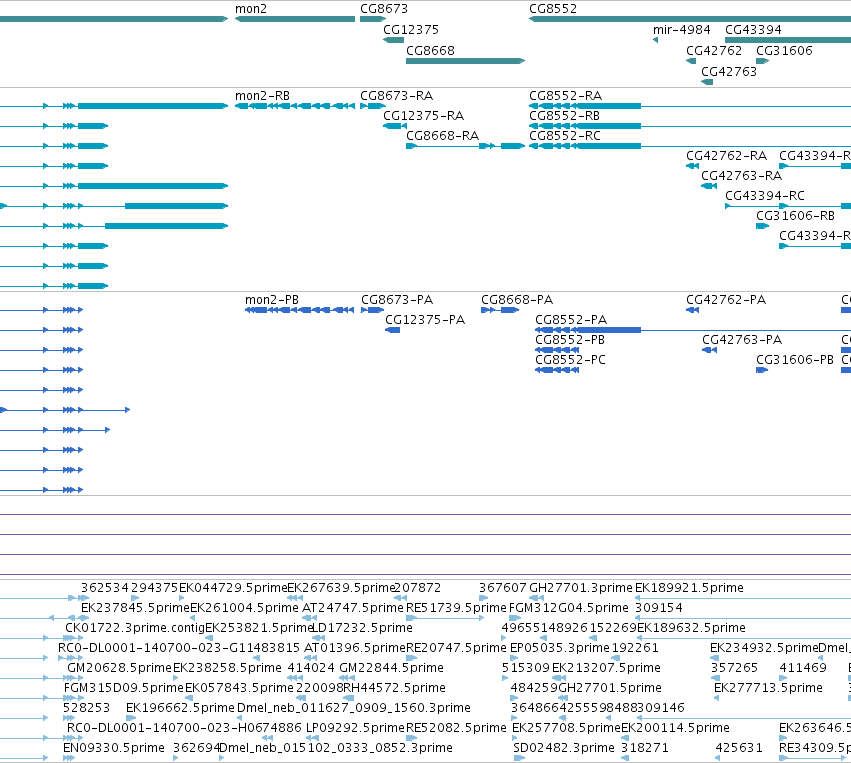Select the CG42763-PA protein label

coord(742,340)
